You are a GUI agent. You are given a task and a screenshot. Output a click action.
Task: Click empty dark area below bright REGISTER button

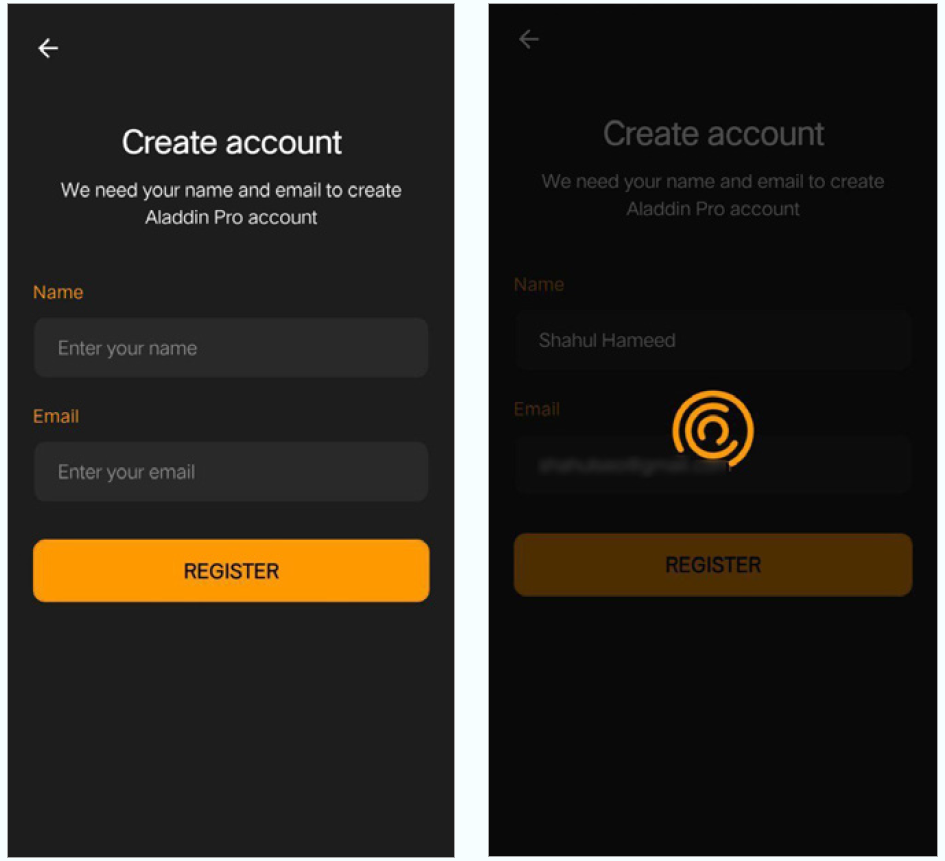pyautogui.click(x=231, y=729)
